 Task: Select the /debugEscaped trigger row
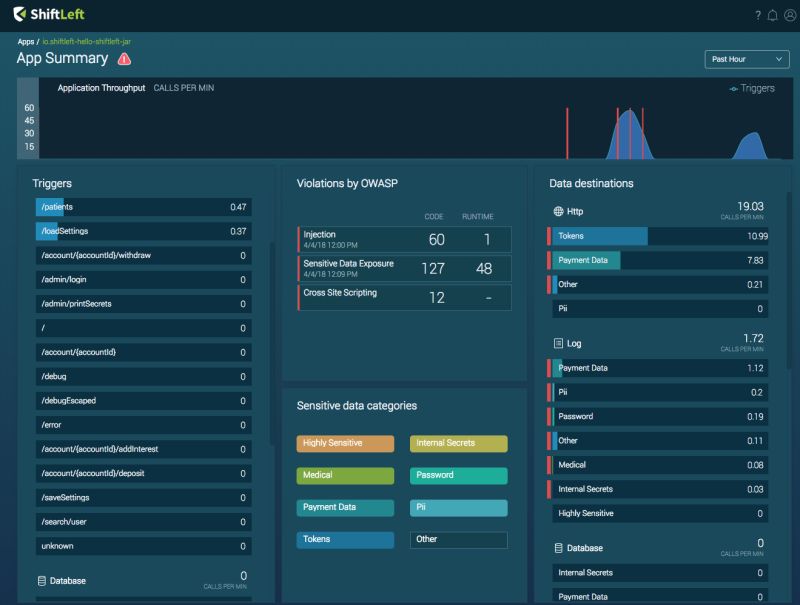[144, 400]
